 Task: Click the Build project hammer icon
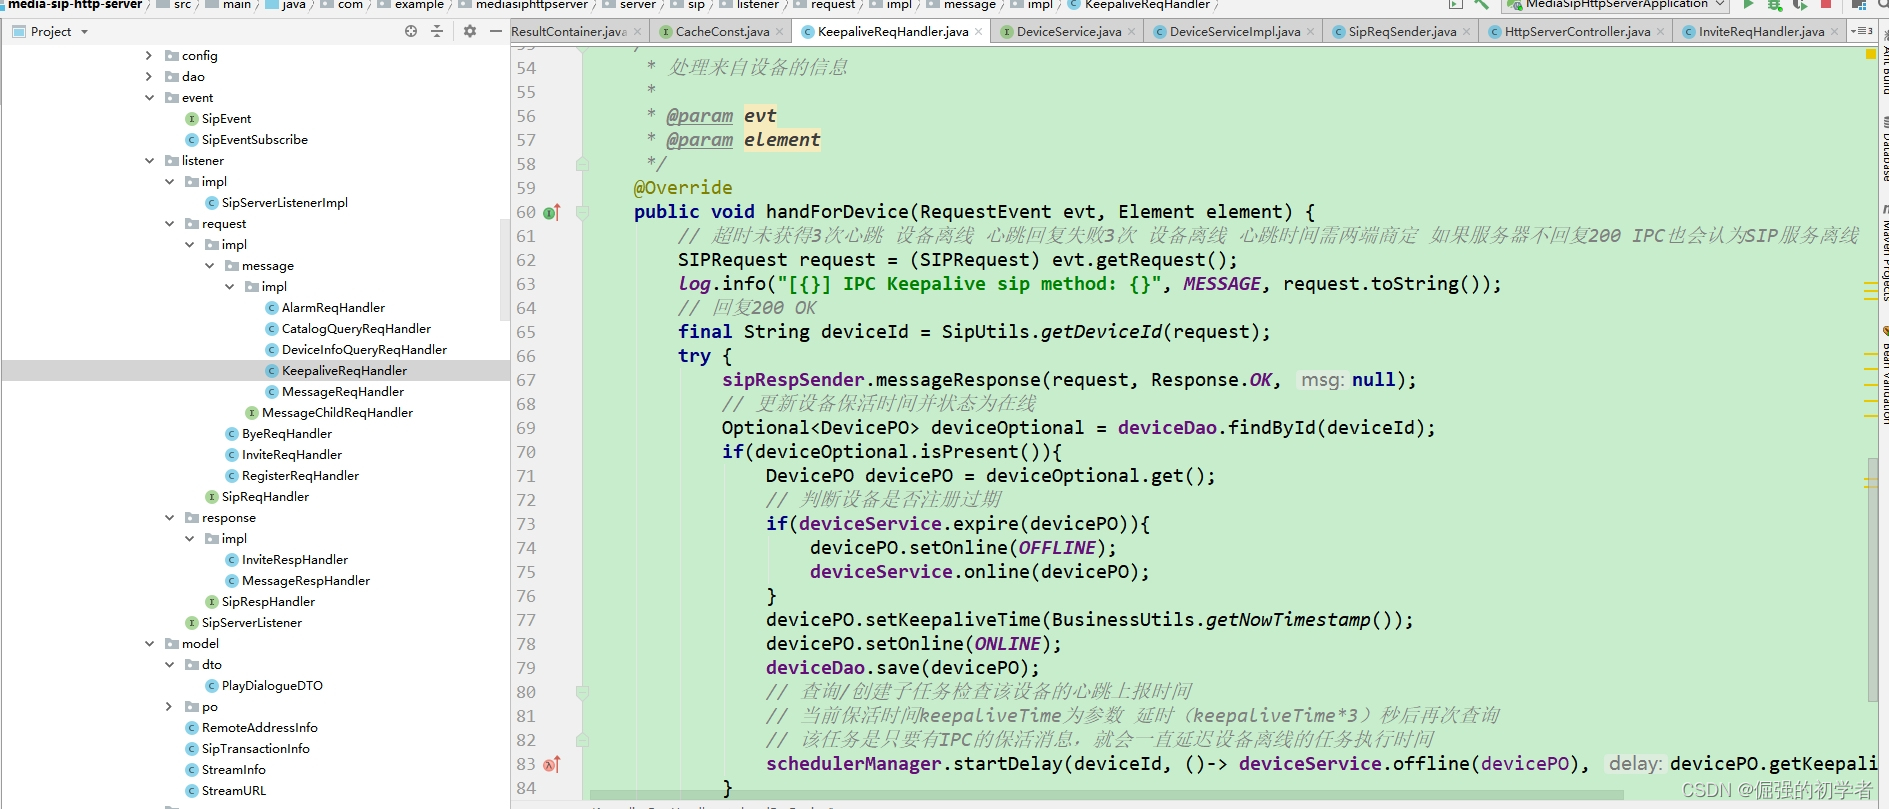[x=1482, y=4]
